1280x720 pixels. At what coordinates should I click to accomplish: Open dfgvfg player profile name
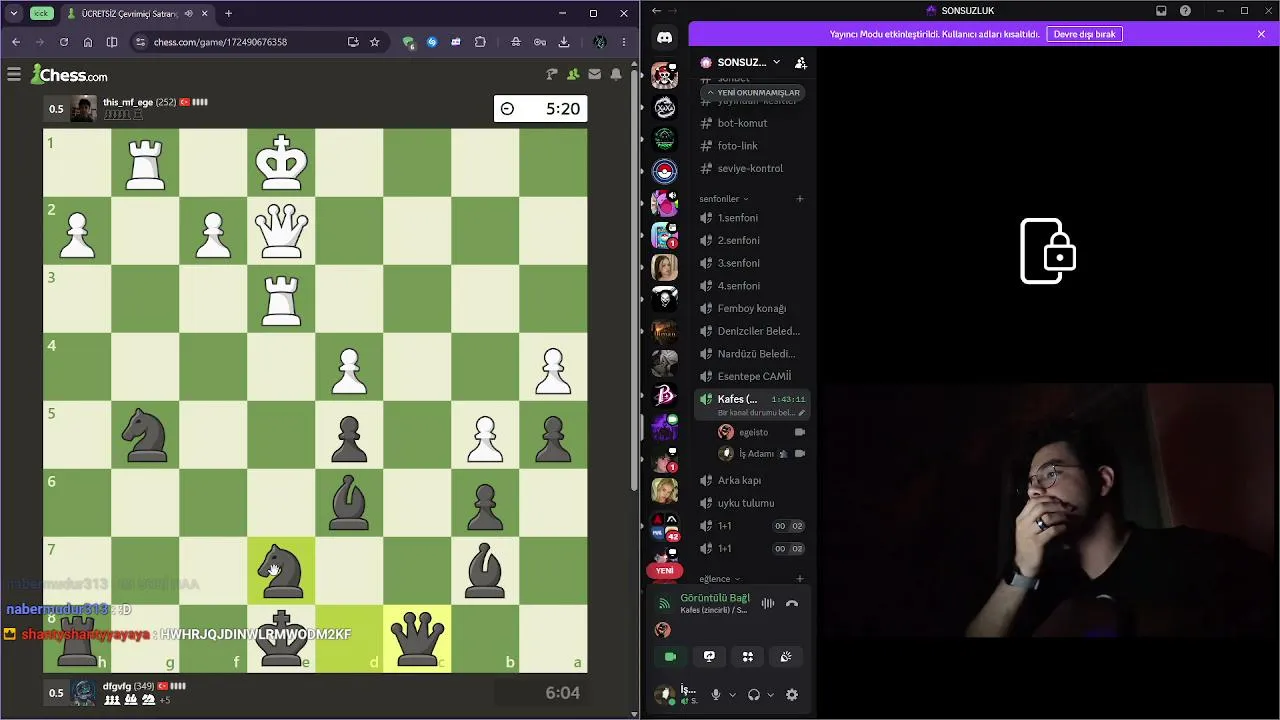118,686
